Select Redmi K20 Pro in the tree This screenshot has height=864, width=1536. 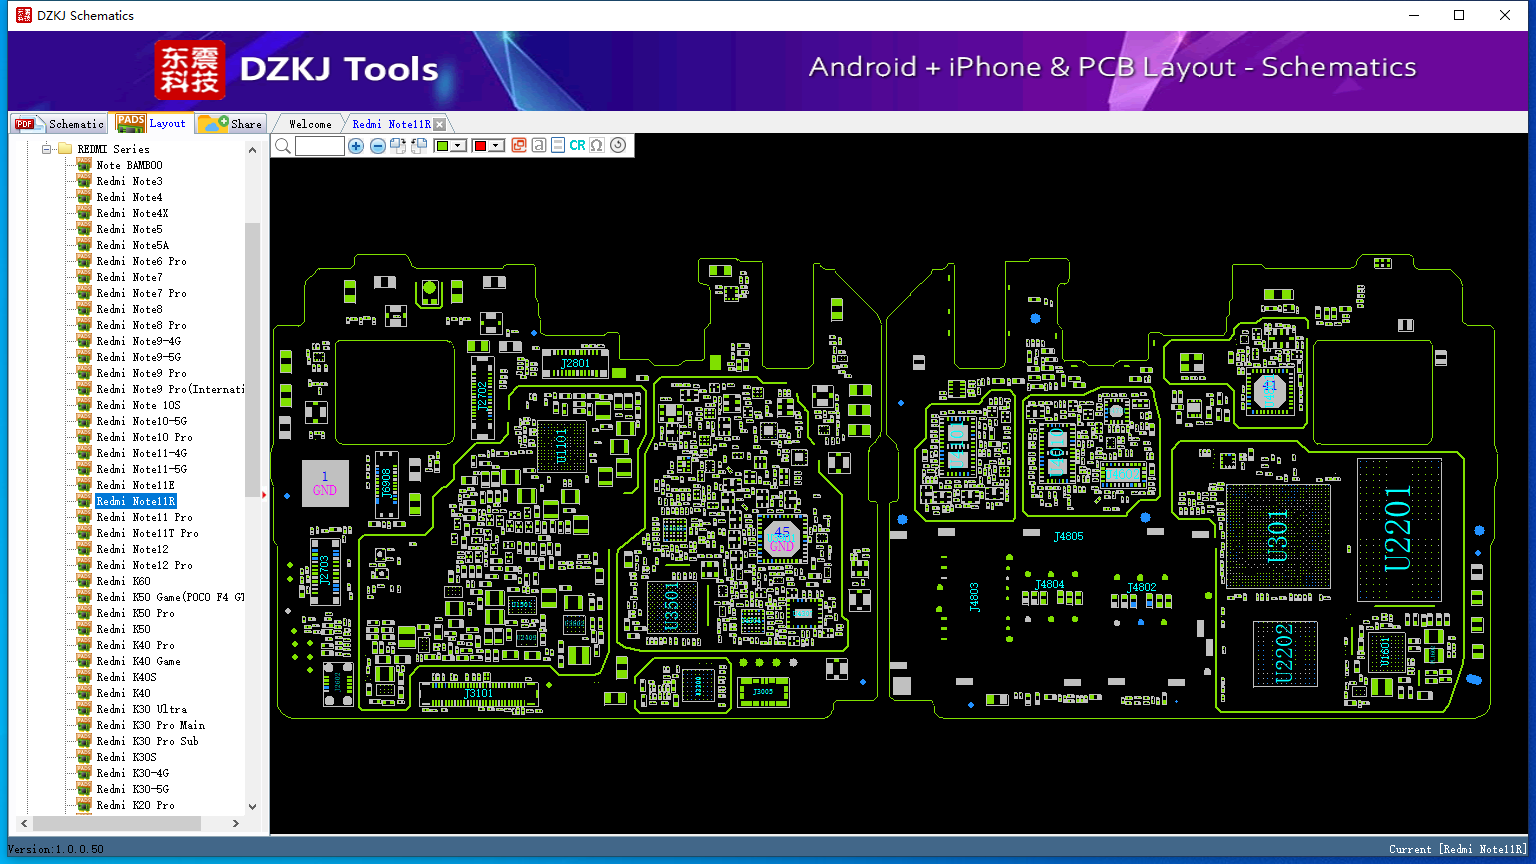136,805
